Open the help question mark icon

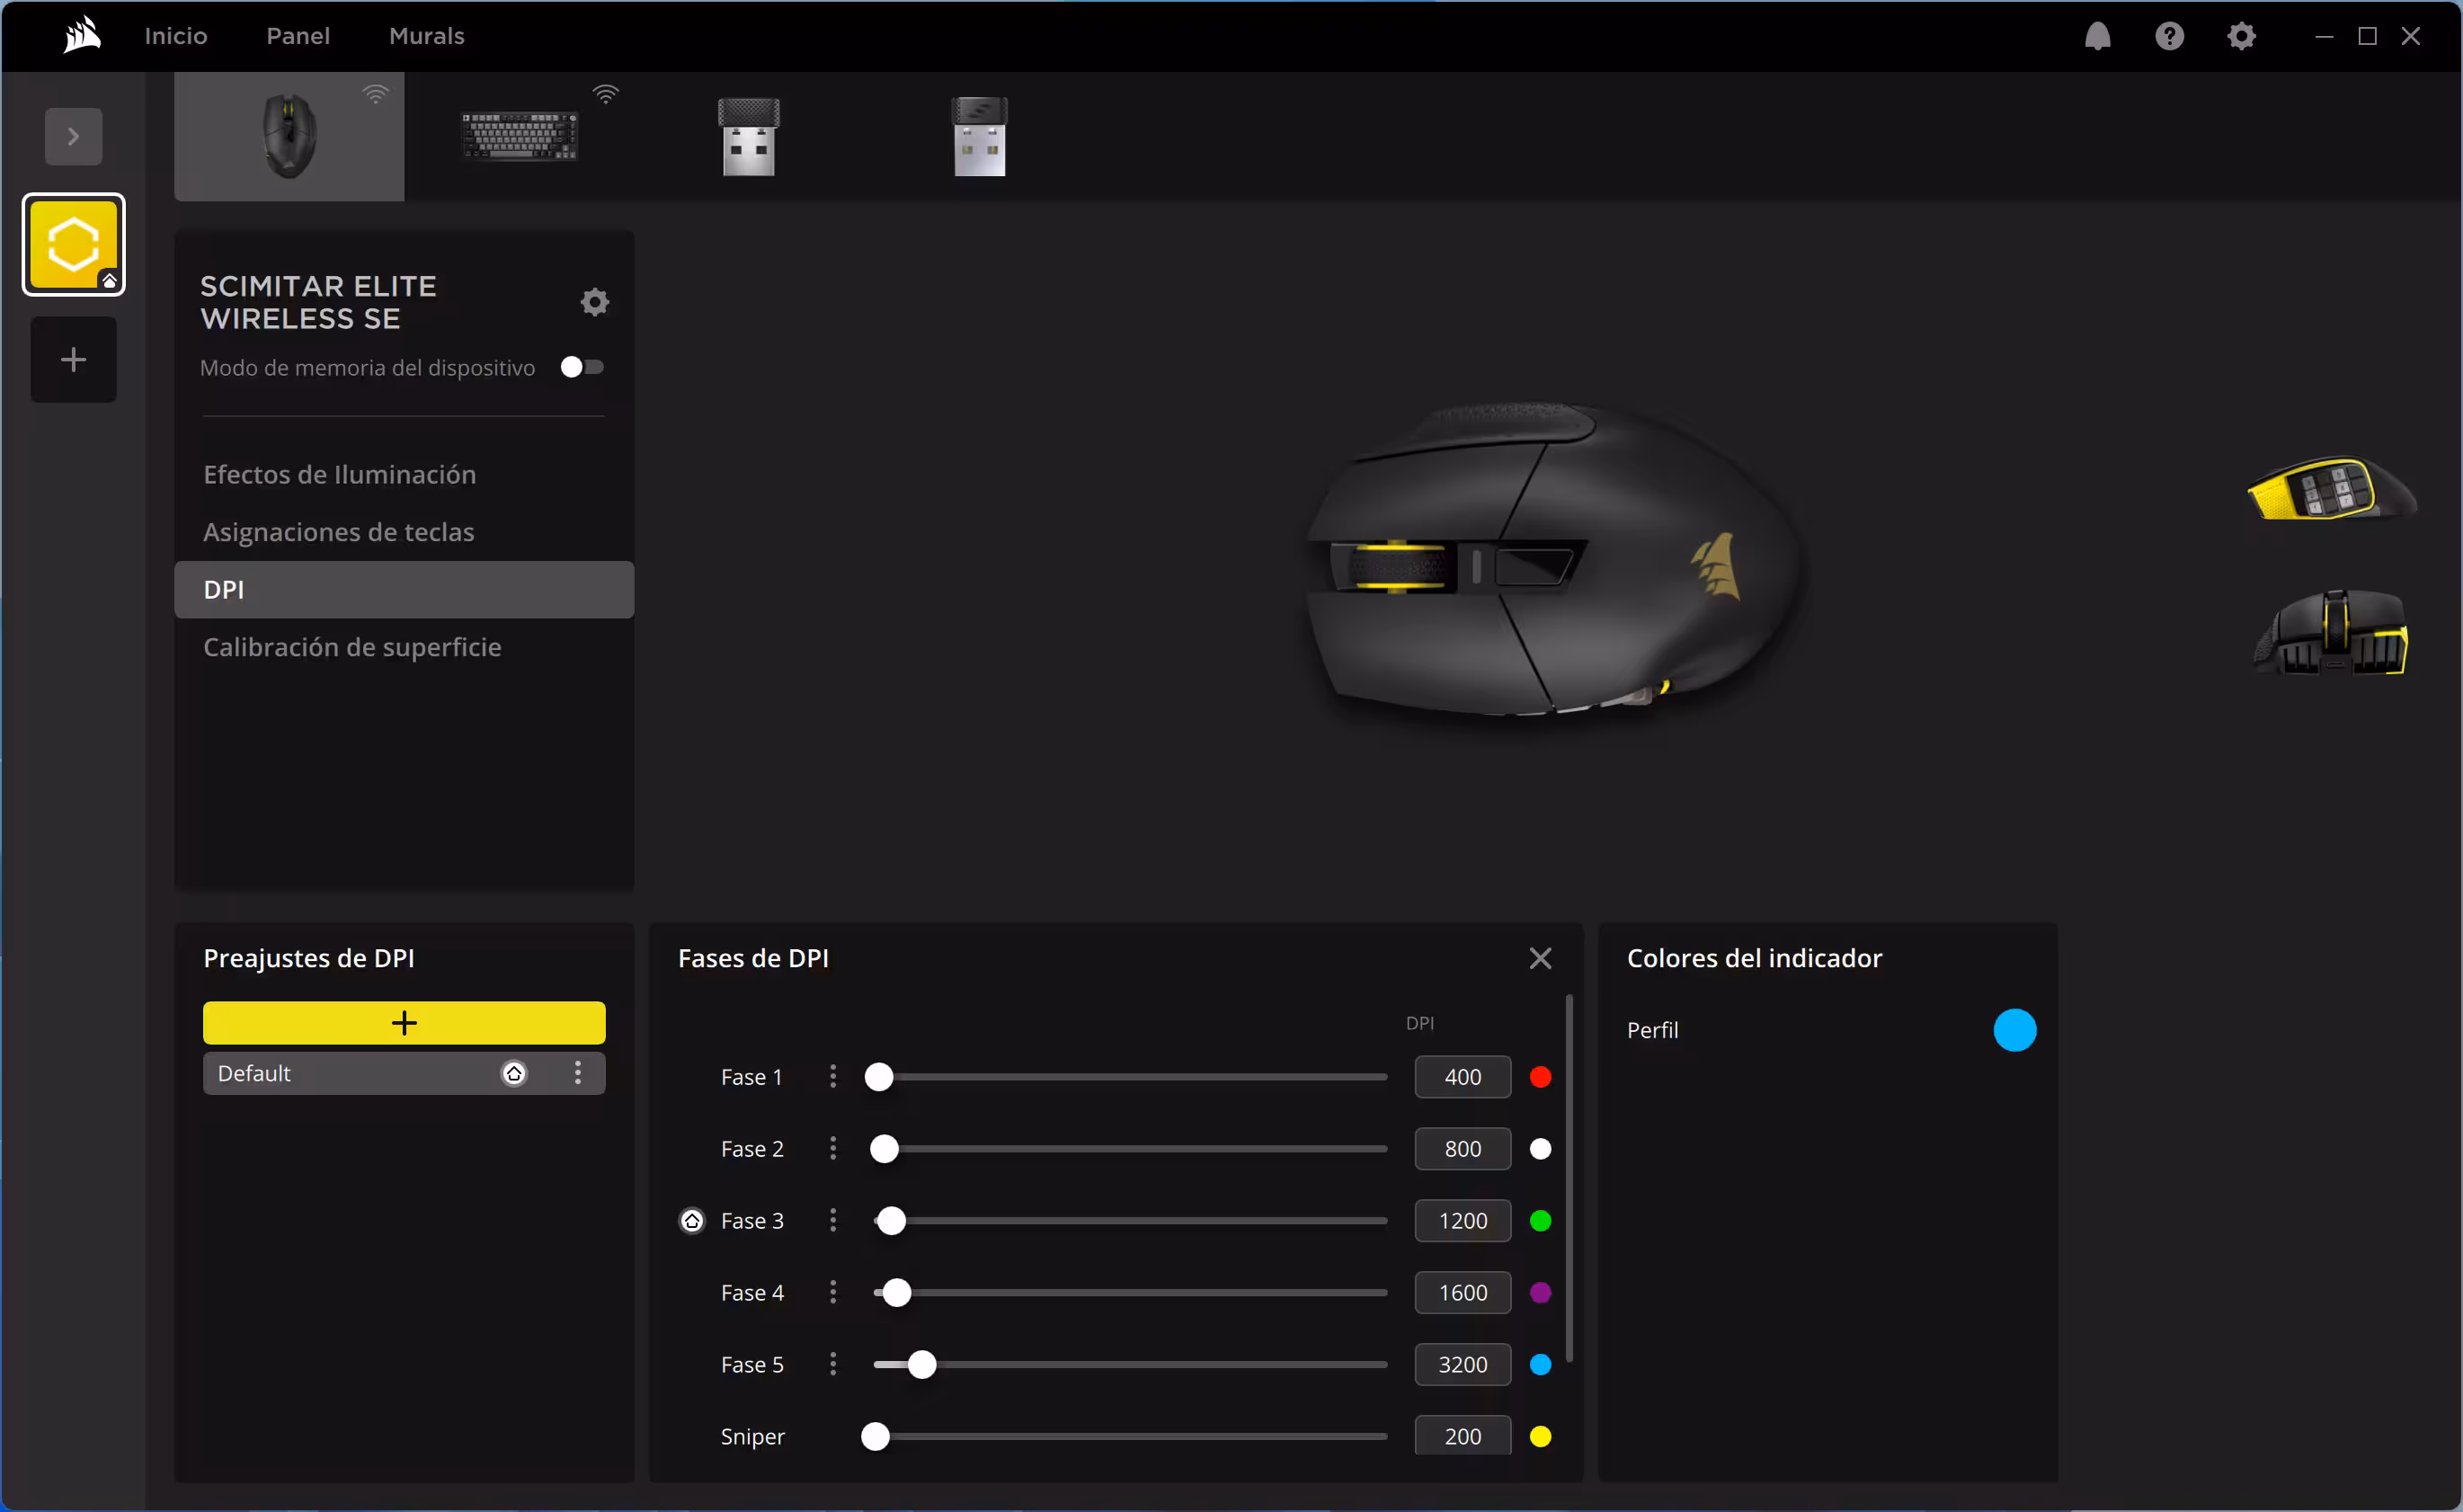(2169, 36)
